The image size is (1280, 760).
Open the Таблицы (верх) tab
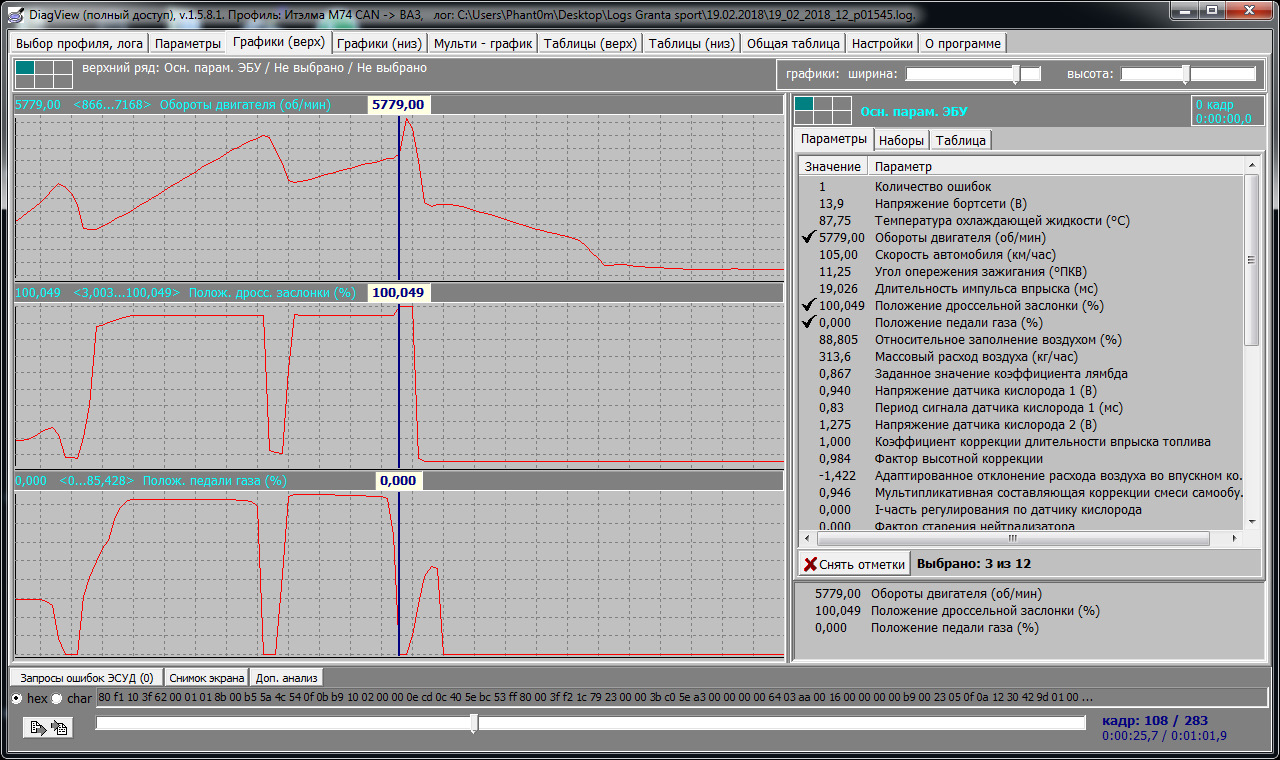coord(590,44)
